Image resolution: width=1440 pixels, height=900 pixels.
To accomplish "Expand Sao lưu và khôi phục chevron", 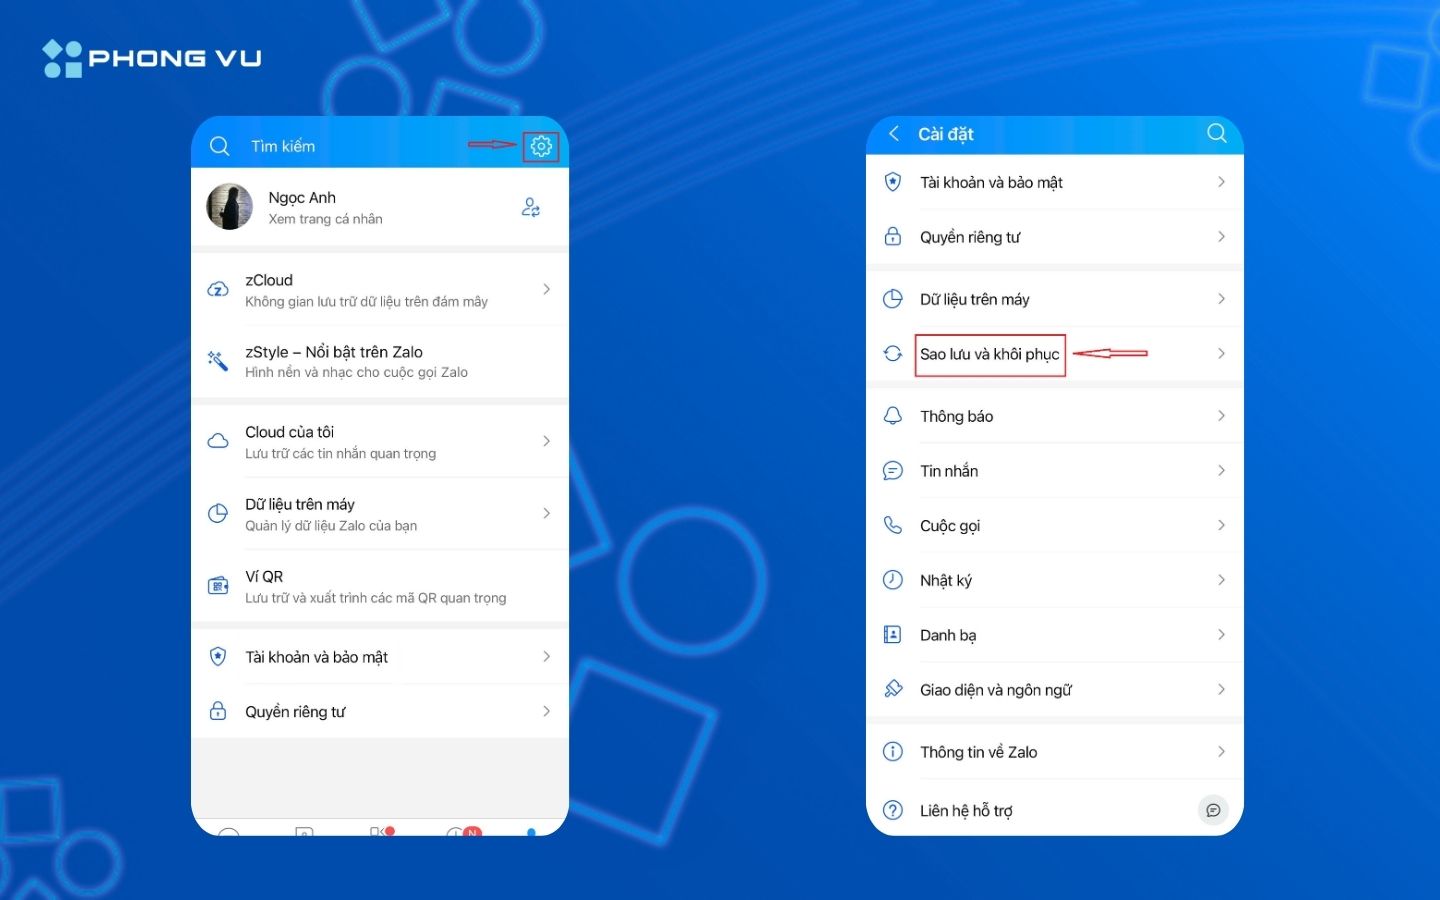I will (x=1221, y=353).
